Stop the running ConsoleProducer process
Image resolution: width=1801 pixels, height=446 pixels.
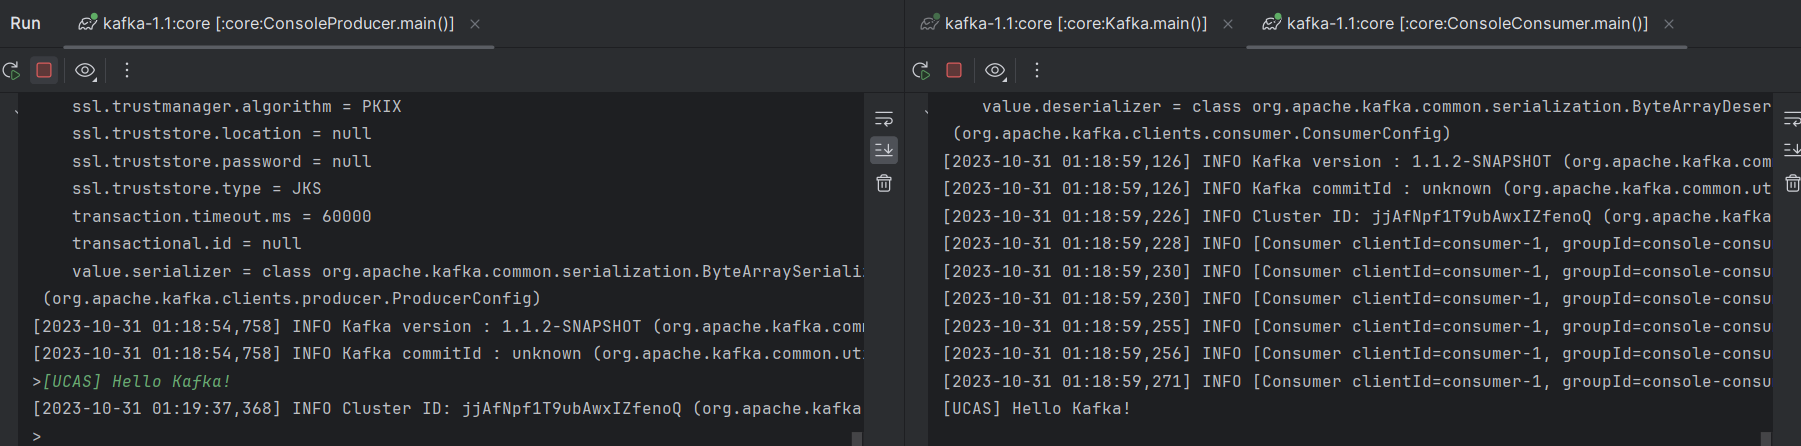(x=44, y=70)
